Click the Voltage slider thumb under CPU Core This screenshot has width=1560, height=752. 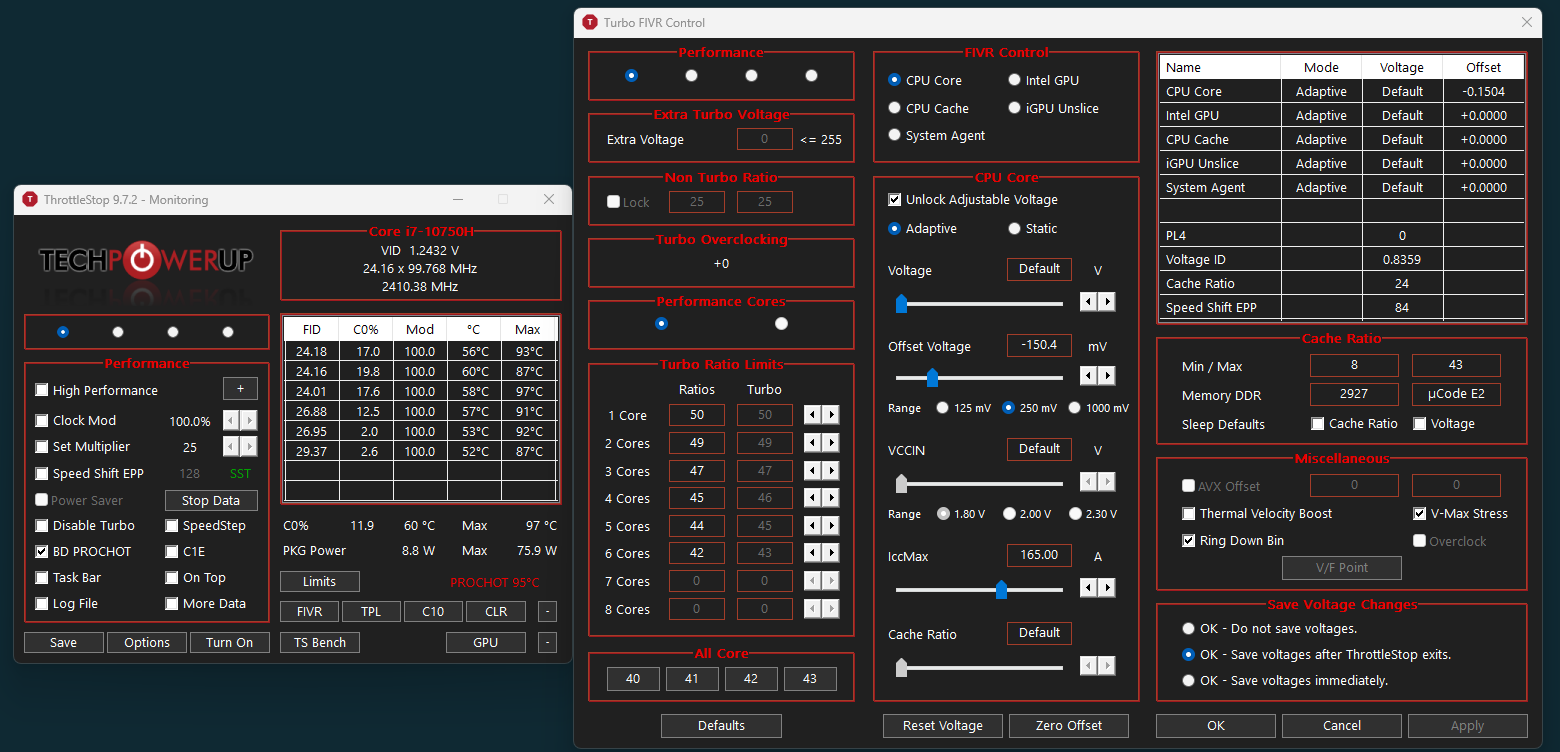point(901,303)
